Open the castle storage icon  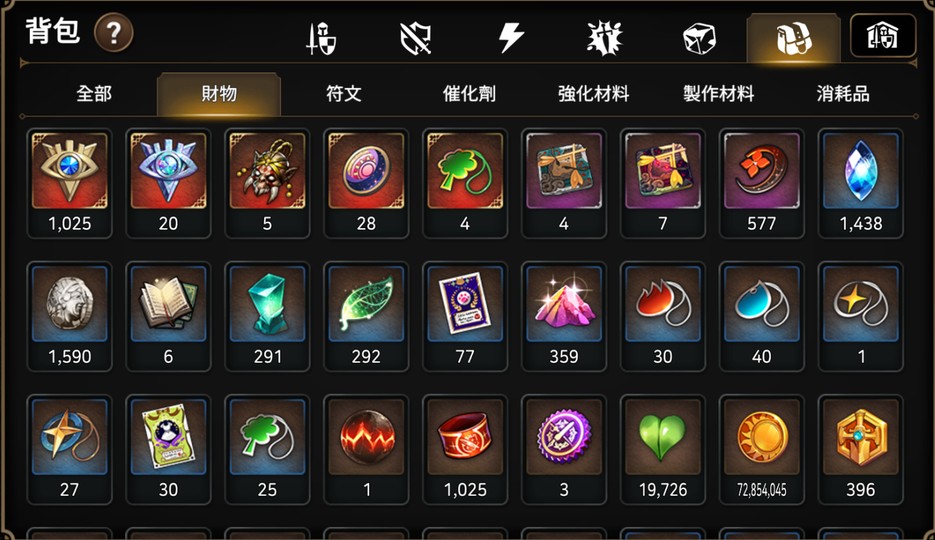click(x=883, y=36)
